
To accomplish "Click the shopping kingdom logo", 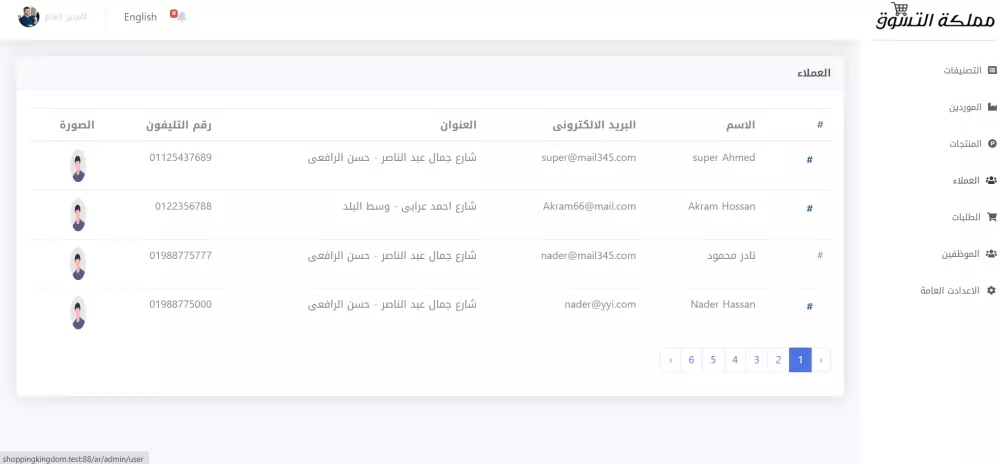I will click(936, 17).
